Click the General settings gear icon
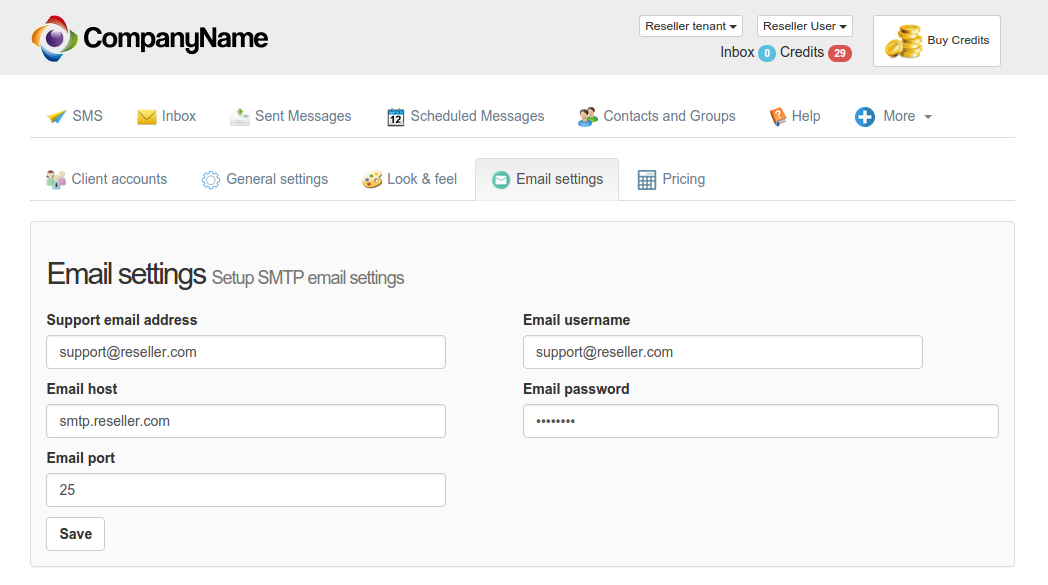This screenshot has height=585, width=1048. (x=210, y=180)
